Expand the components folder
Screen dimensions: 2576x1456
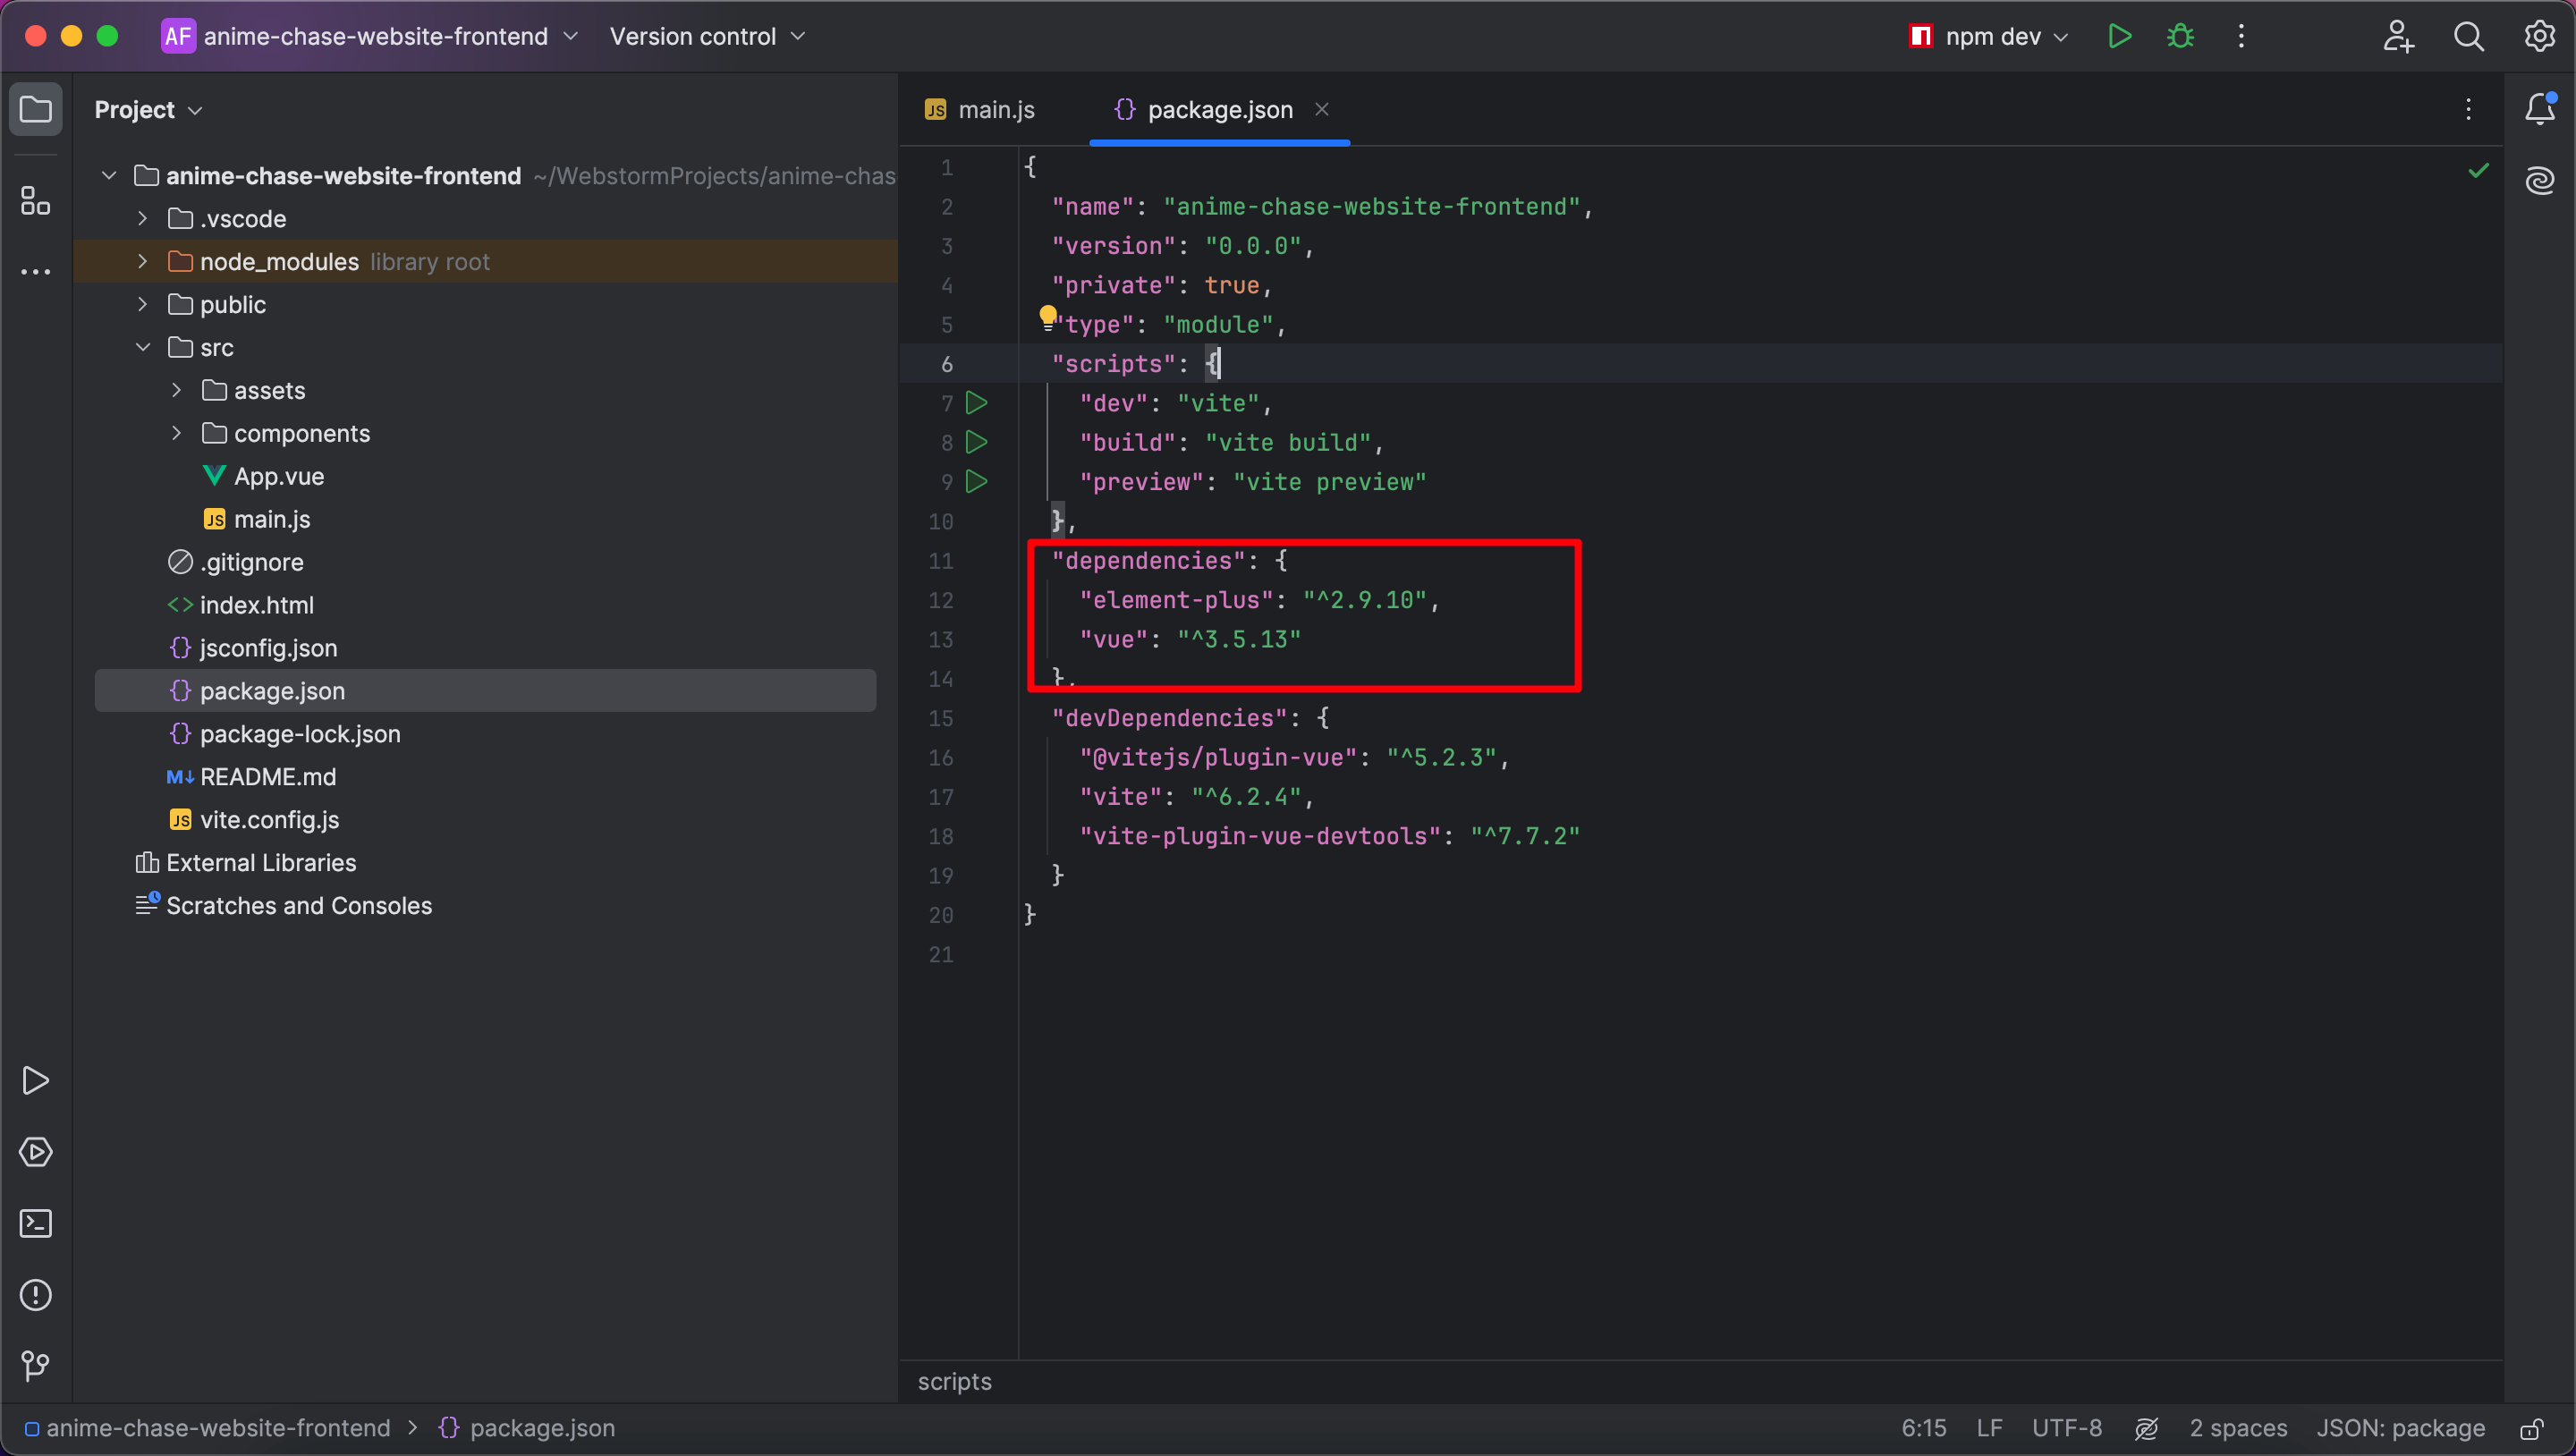177,433
